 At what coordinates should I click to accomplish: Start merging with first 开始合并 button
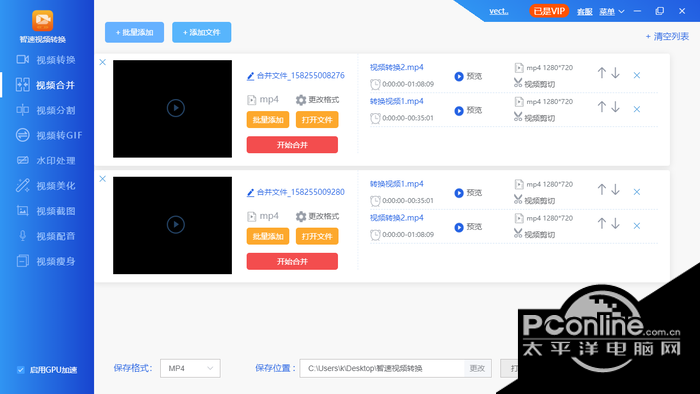292,145
